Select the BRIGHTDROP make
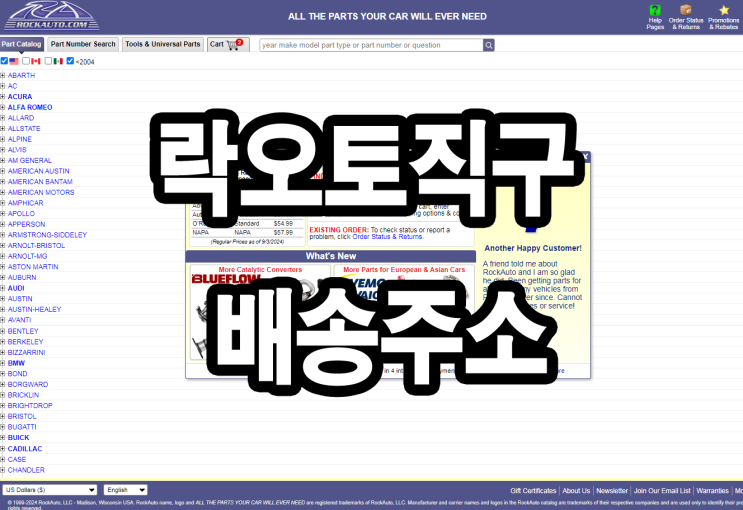The image size is (743, 510). (30, 405)
